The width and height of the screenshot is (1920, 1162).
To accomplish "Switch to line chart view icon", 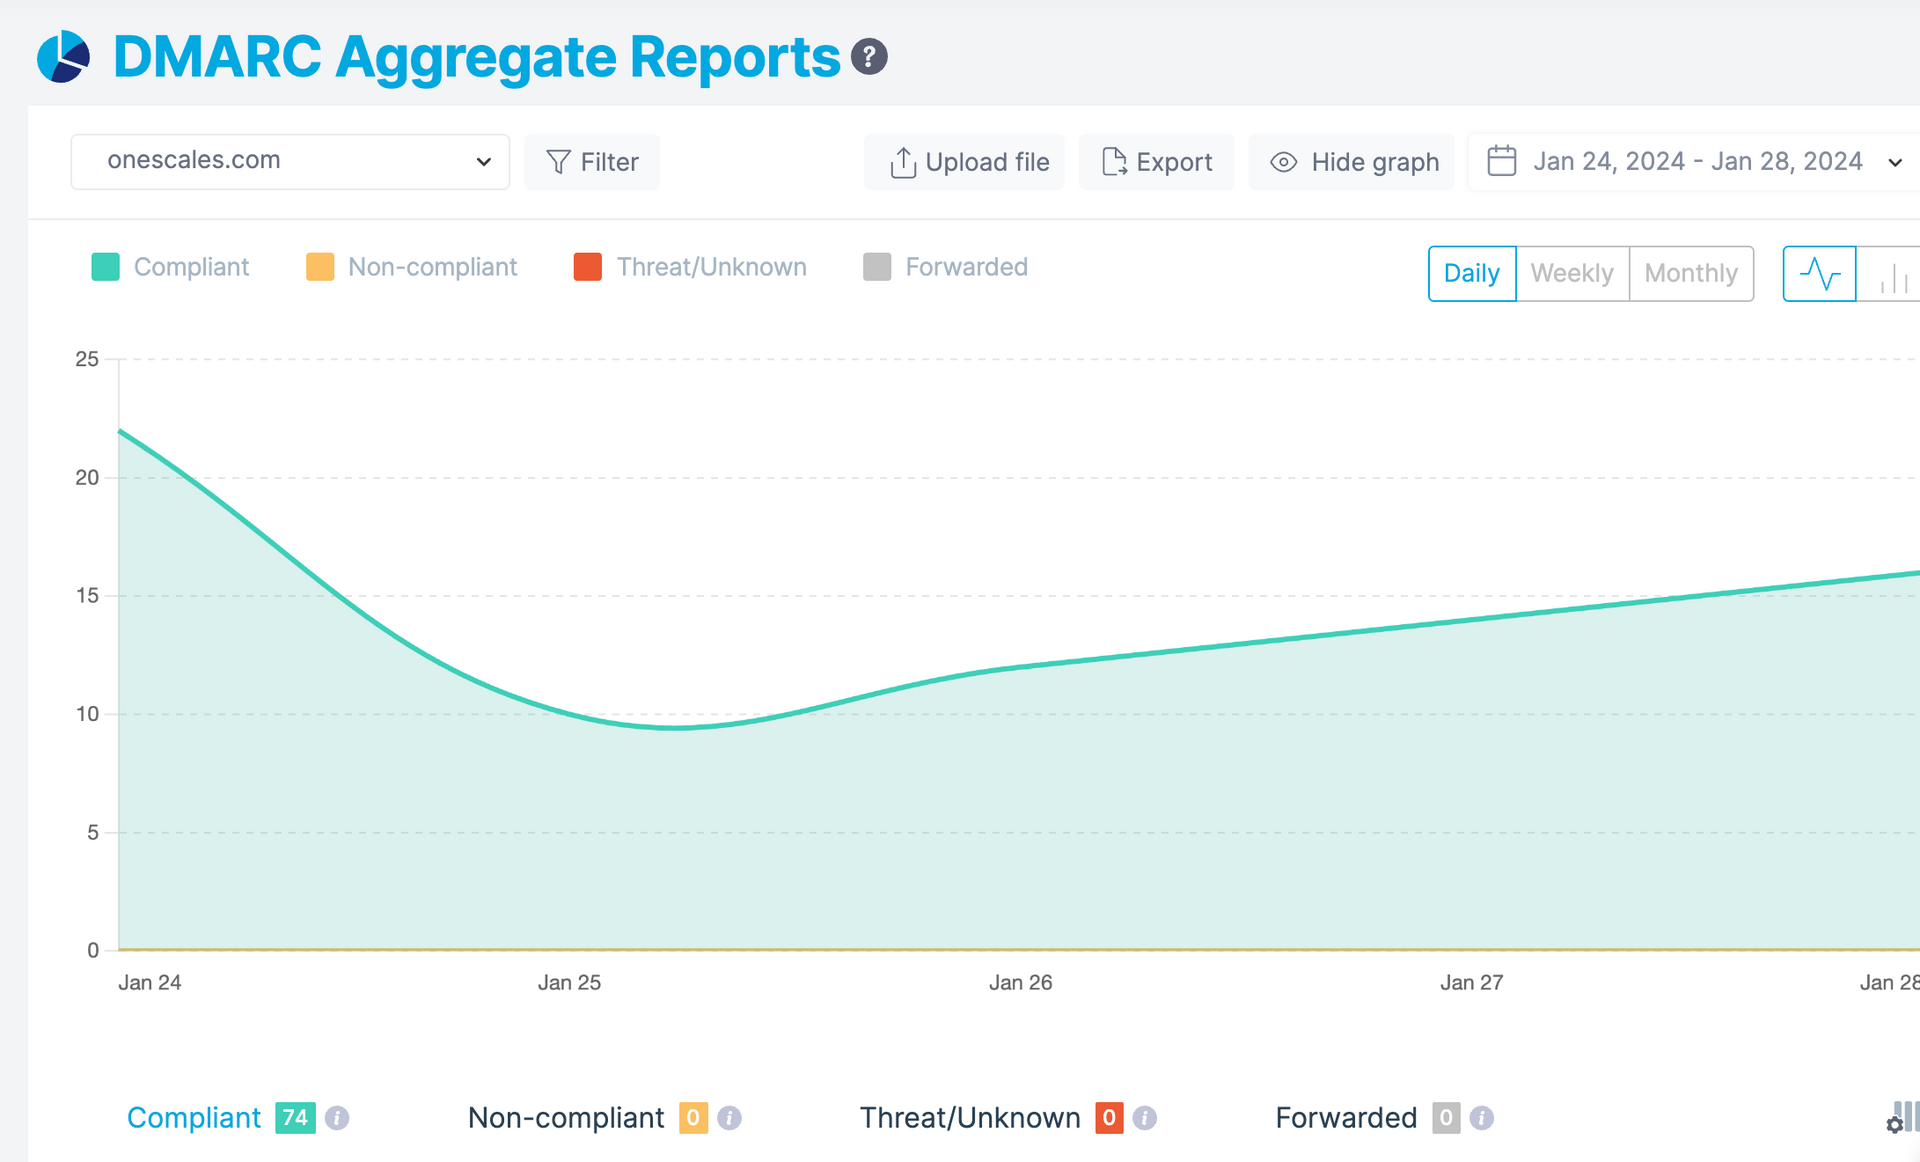I will coord(1819,273).
